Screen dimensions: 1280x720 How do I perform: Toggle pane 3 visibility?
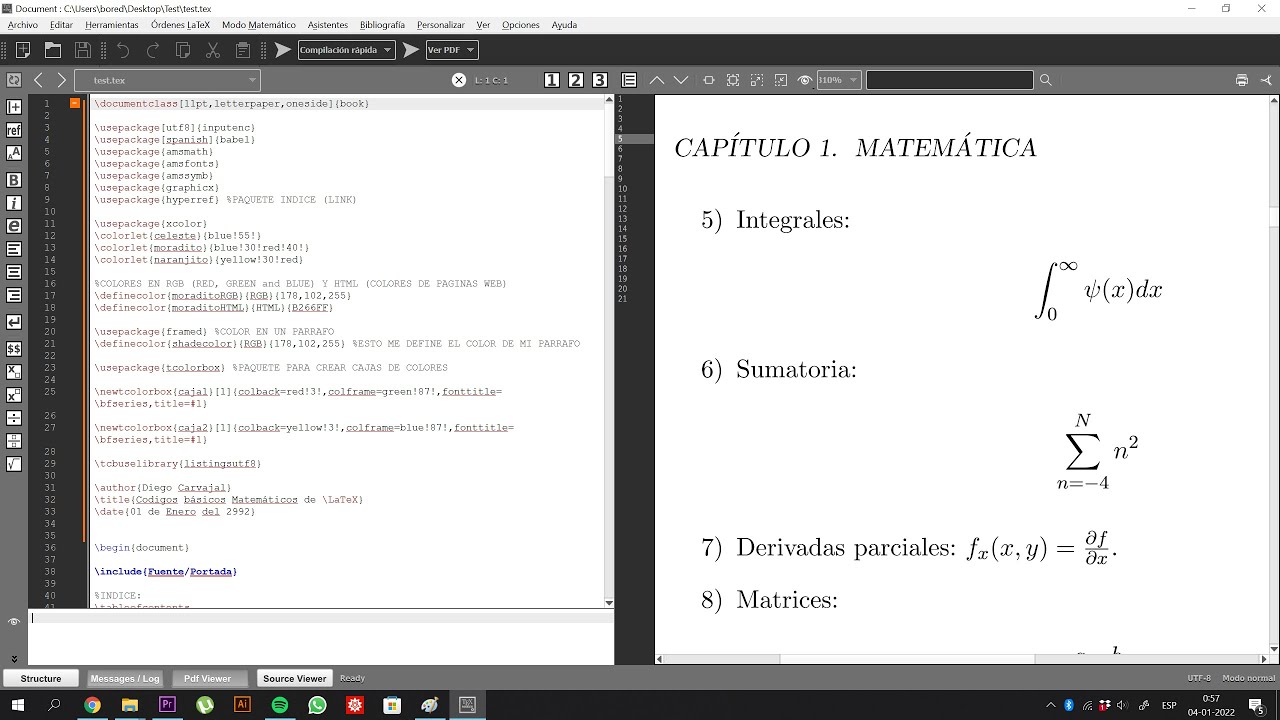click(x=600, y=80)
